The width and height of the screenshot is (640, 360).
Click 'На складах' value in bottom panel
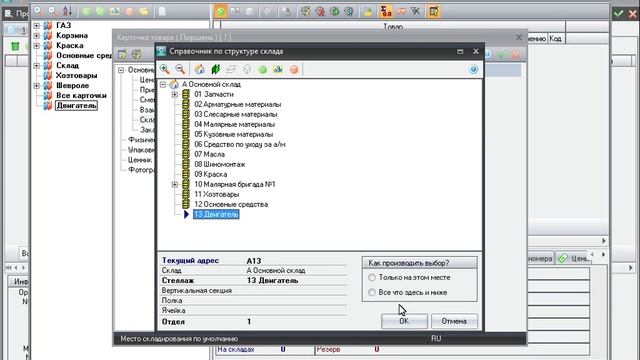pyautogui.click(x=282, y=349)
